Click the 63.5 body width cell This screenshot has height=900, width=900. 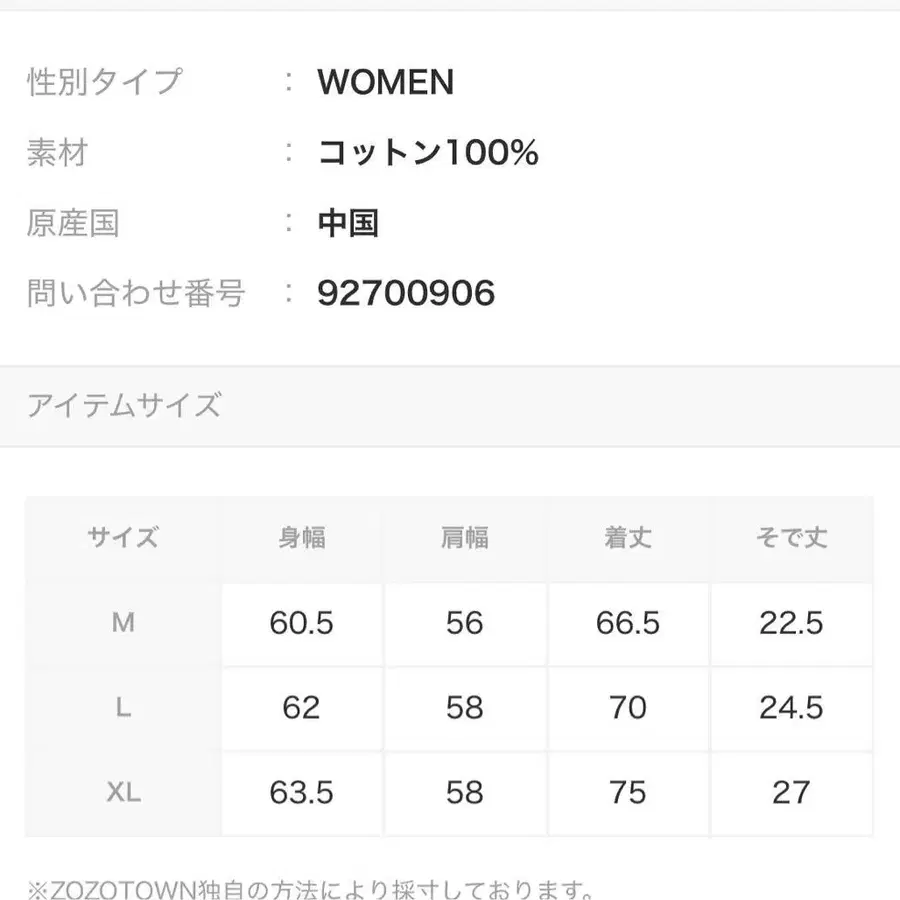coord(301,793)
